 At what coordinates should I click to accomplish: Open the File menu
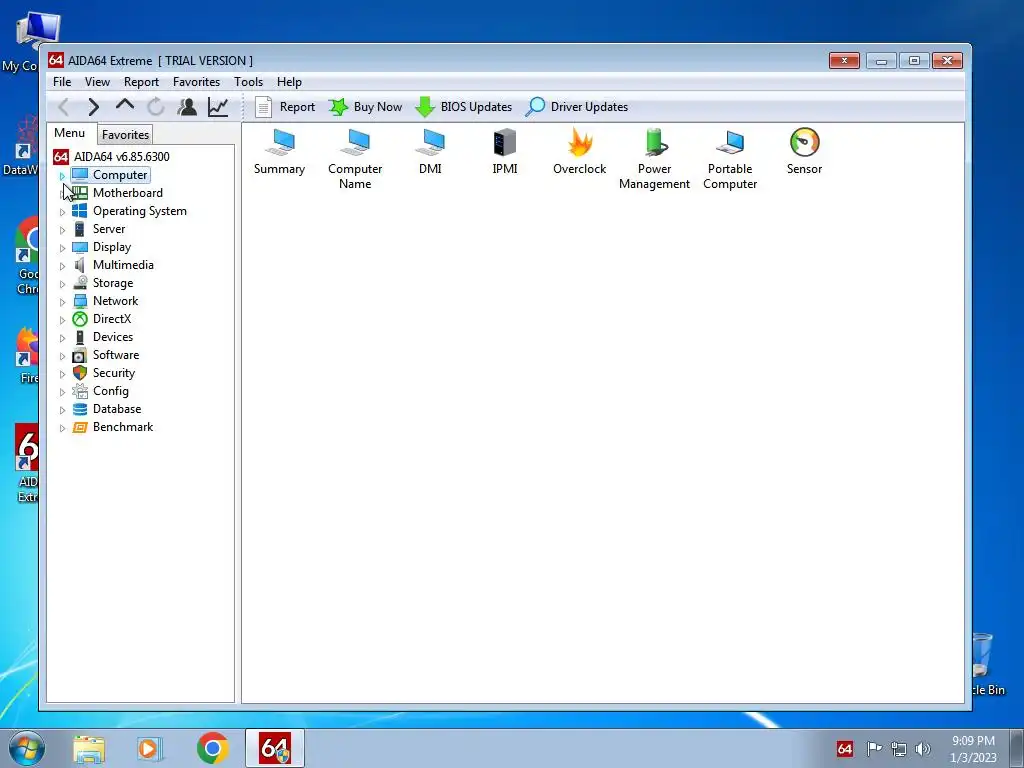pyautogui.click(x=62, y=82)
